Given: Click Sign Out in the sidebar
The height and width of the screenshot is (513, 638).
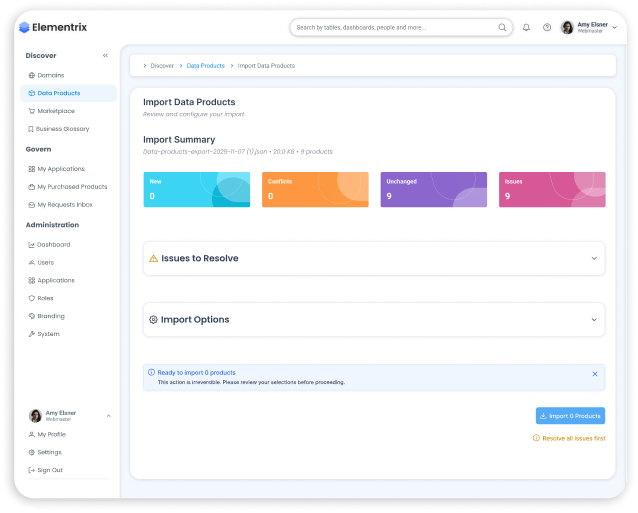Looking at the screenshot, I should (x=50, y=470).
